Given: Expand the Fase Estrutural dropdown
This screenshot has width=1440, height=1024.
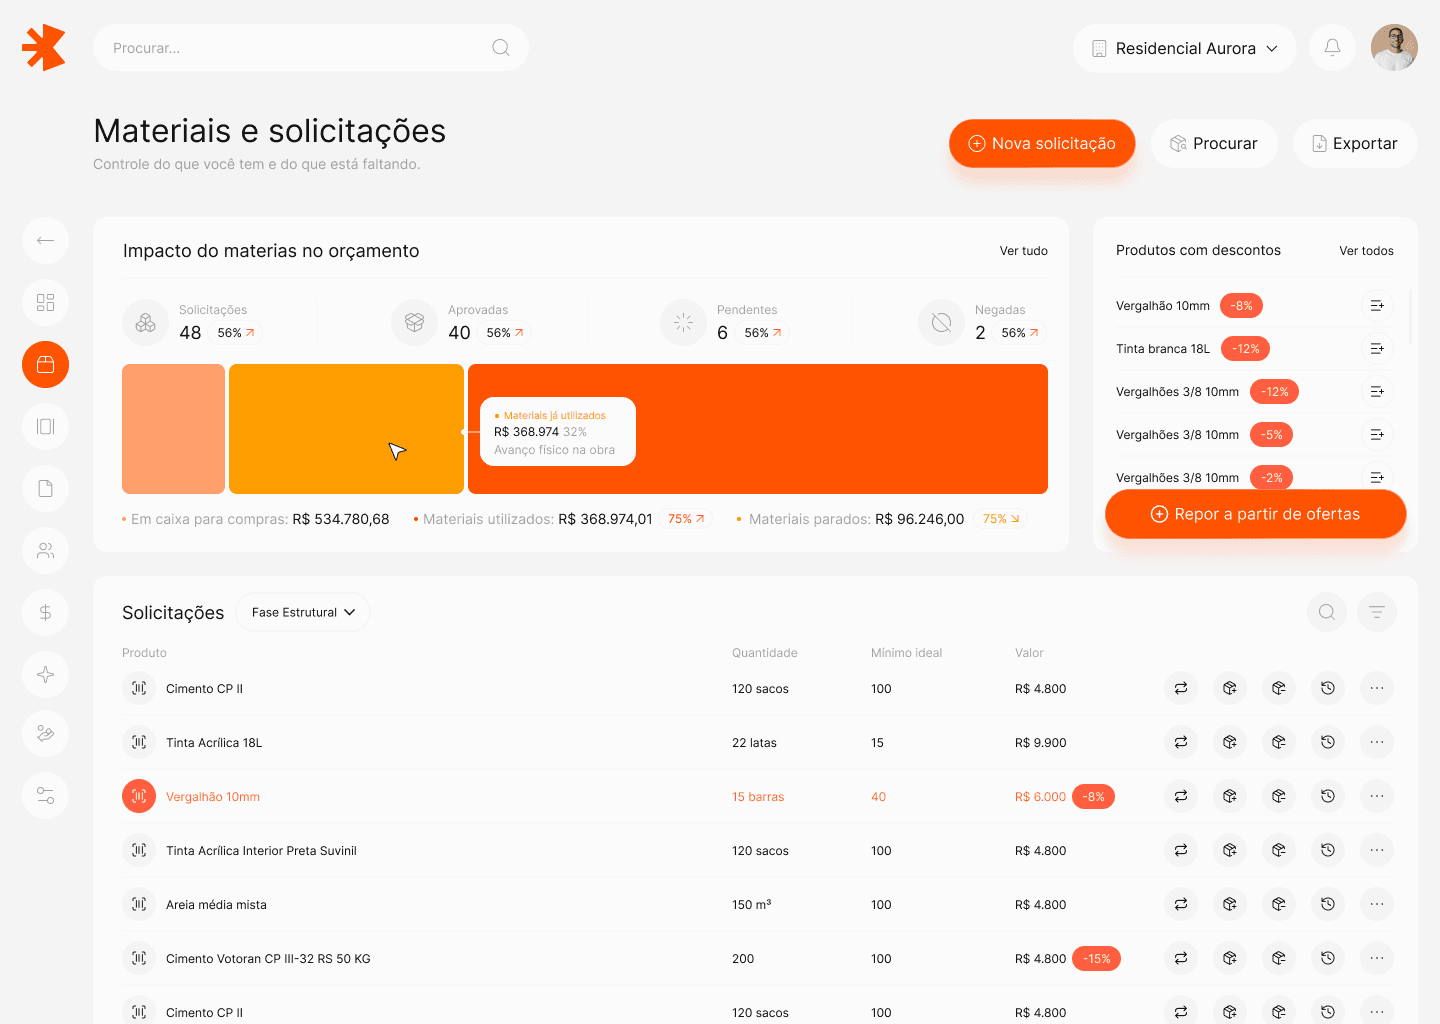Looking at the screenshot, I should [303, 612].
